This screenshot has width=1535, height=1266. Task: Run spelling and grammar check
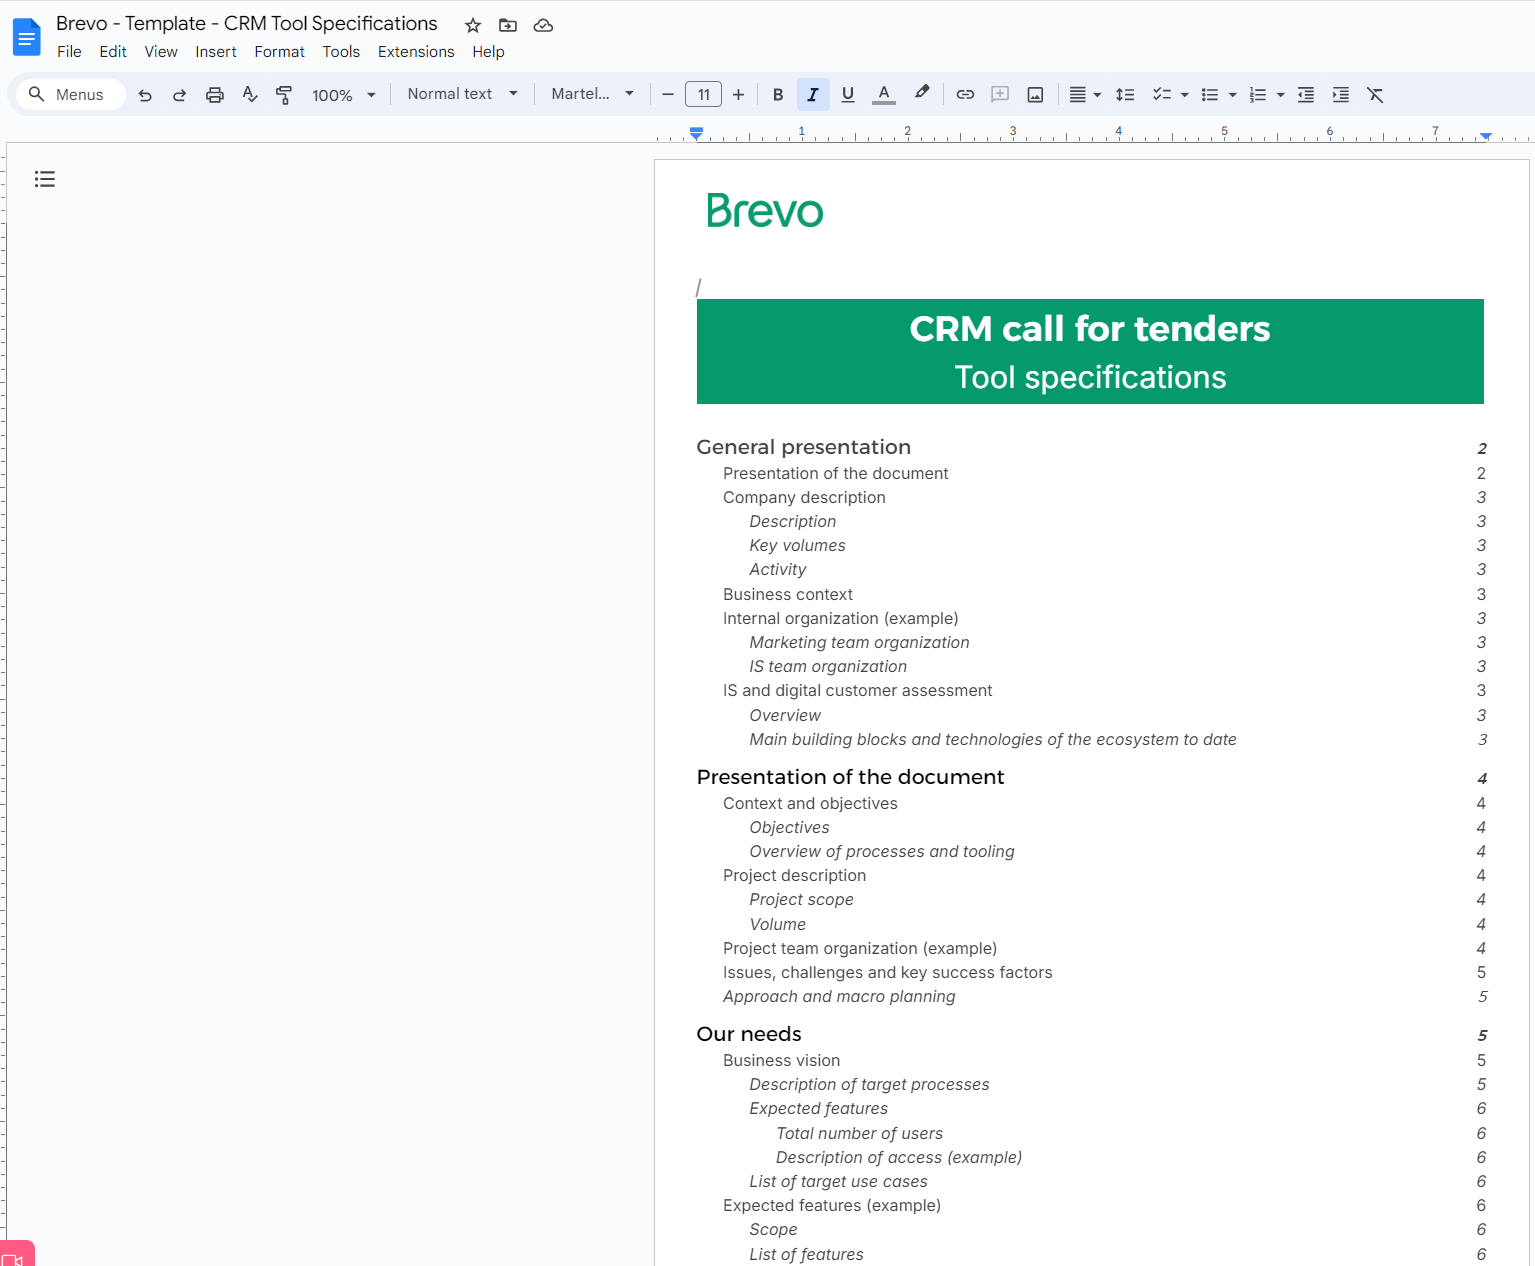pyautogui.click(x=250, y=95)
